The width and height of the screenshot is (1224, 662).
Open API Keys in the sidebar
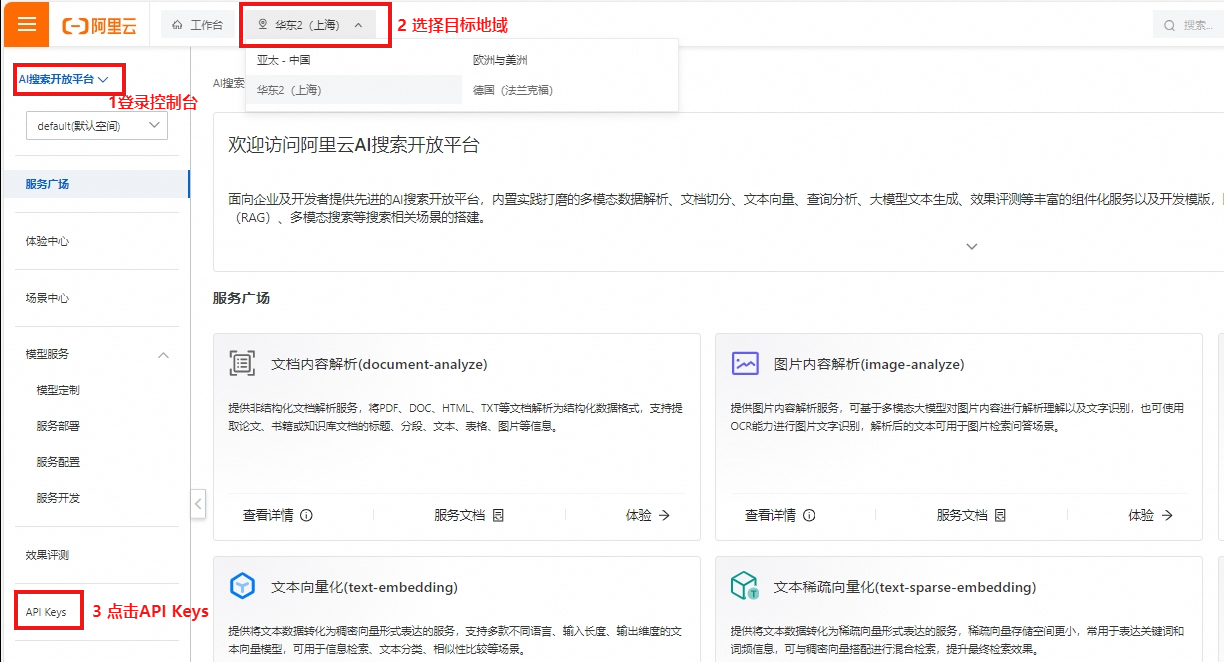tap(46, 612)
